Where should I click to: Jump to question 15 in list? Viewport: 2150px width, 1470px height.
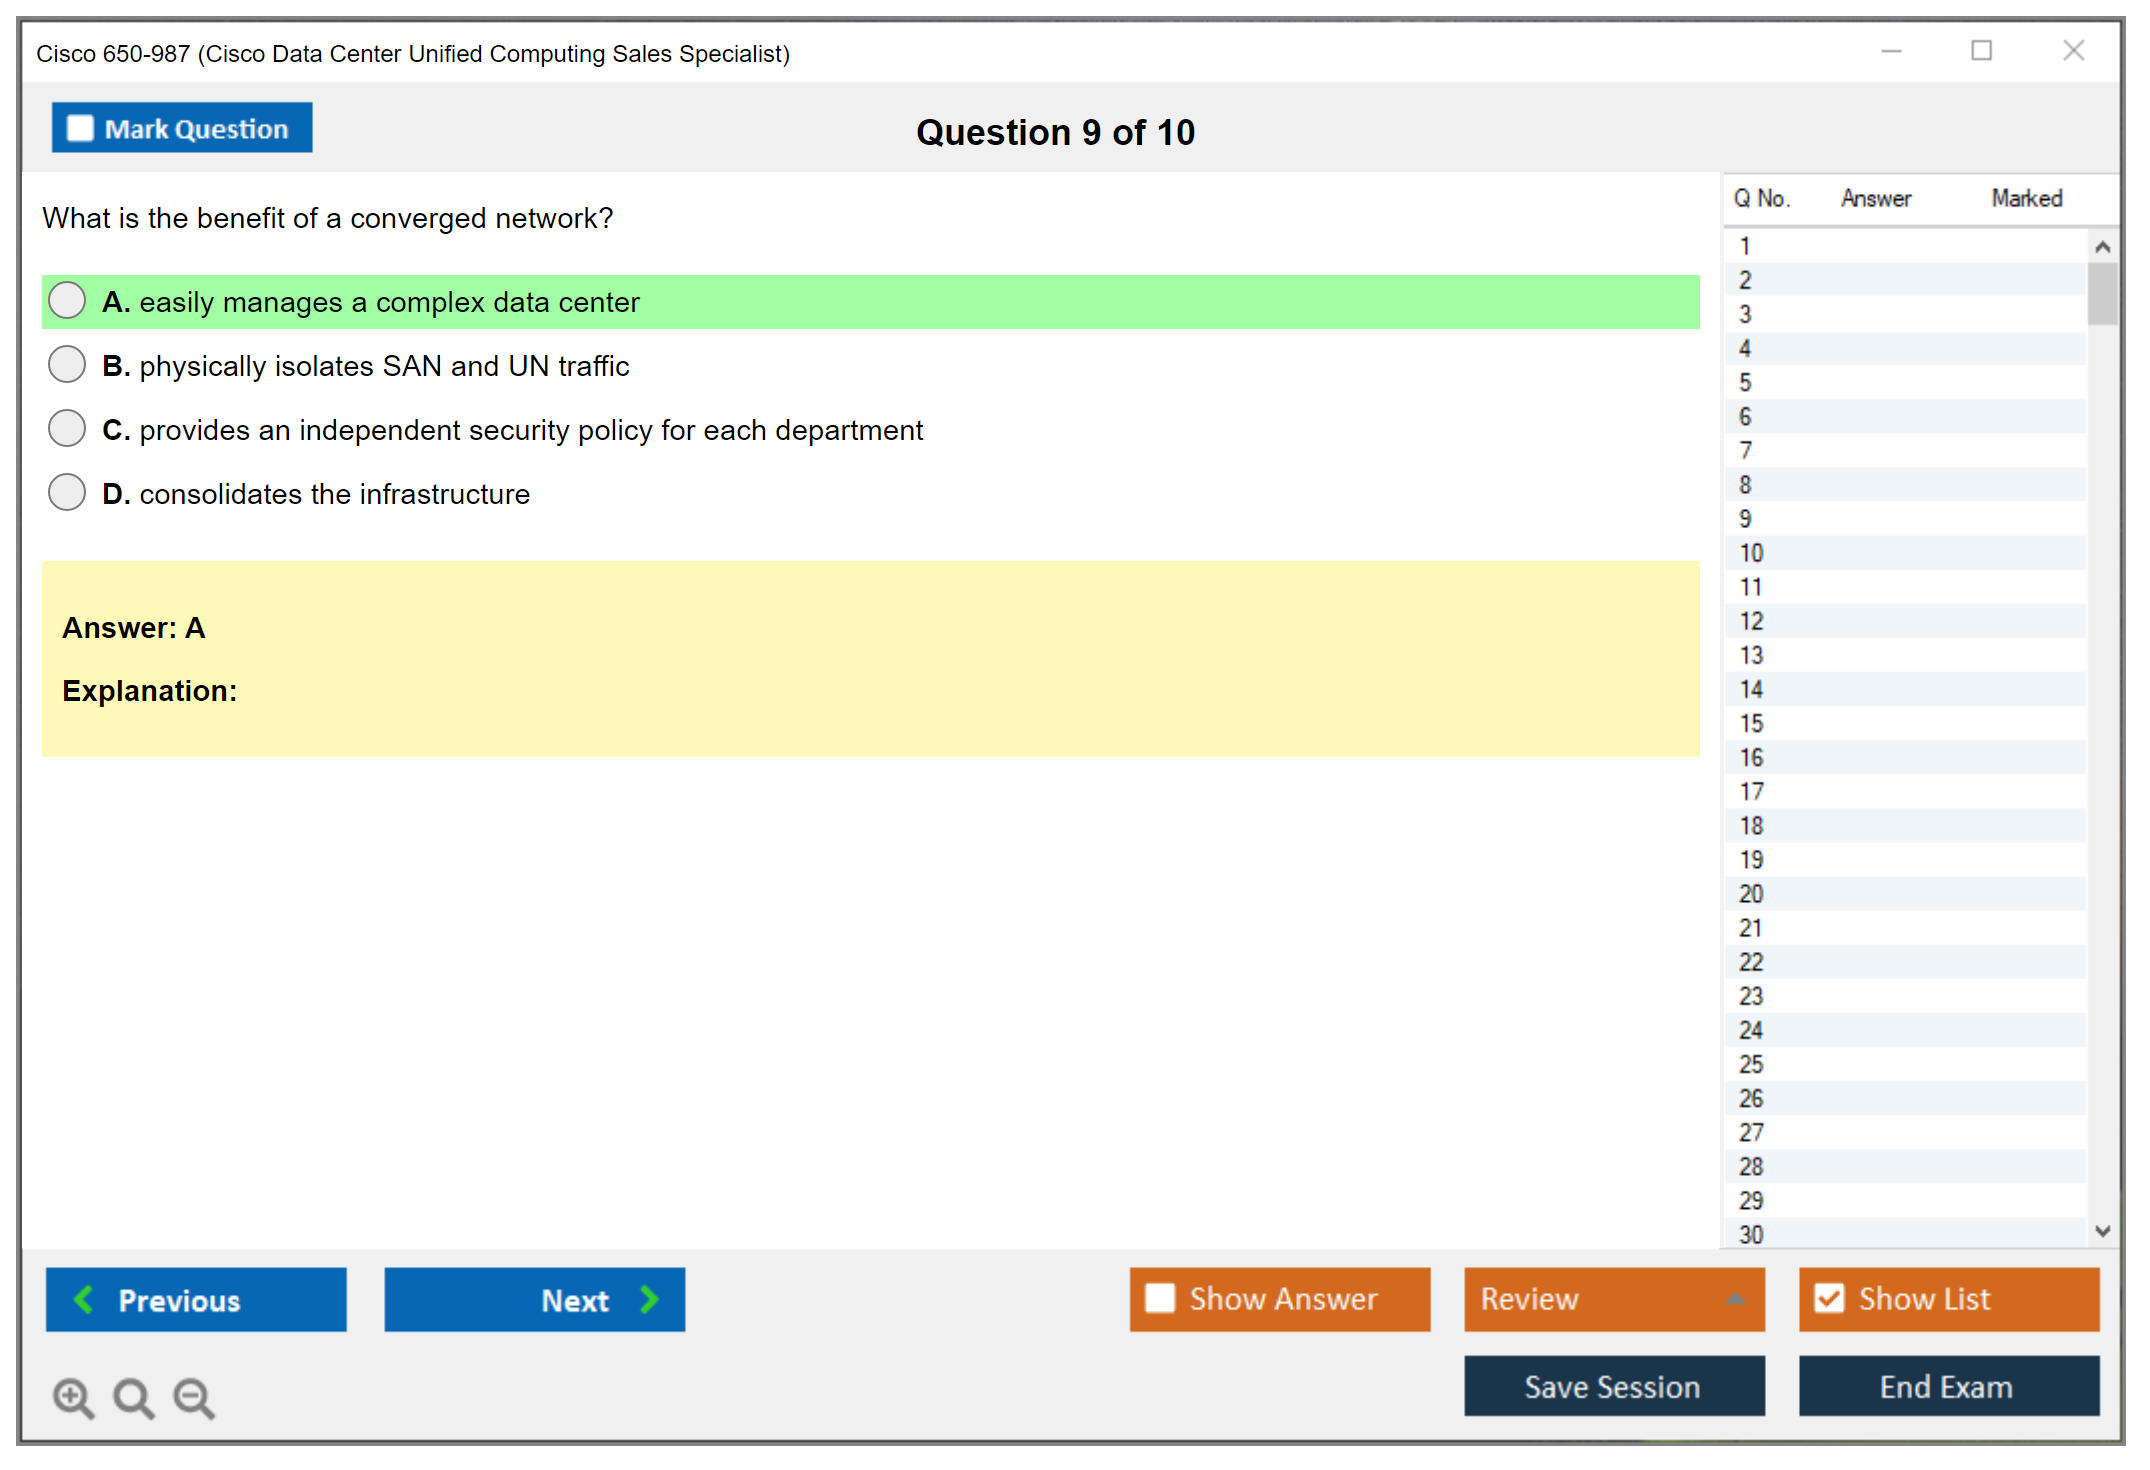1751,723
